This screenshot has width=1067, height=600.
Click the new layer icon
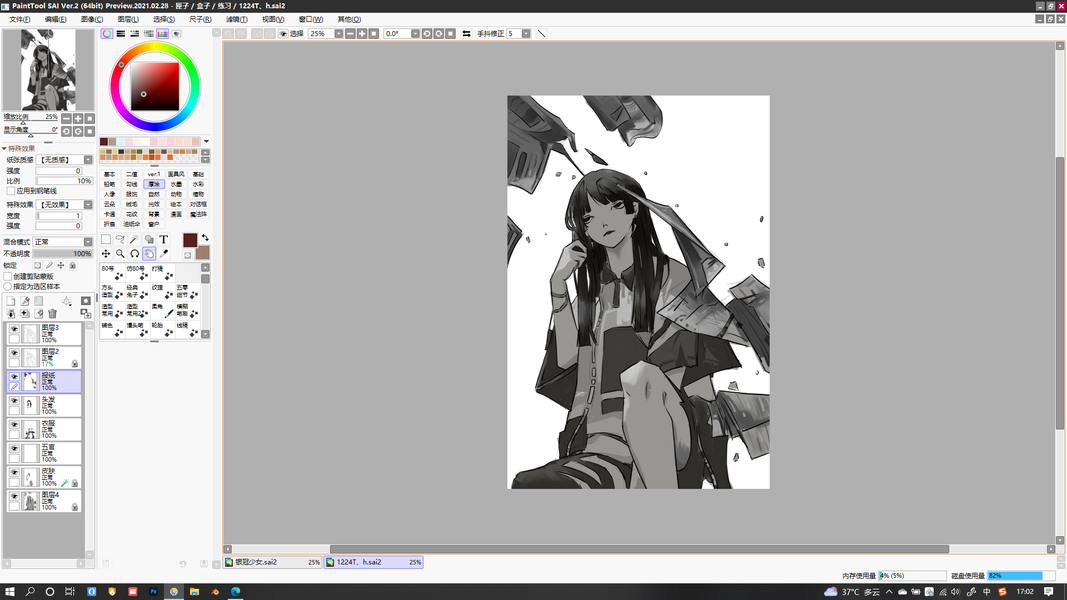point(11,301)
